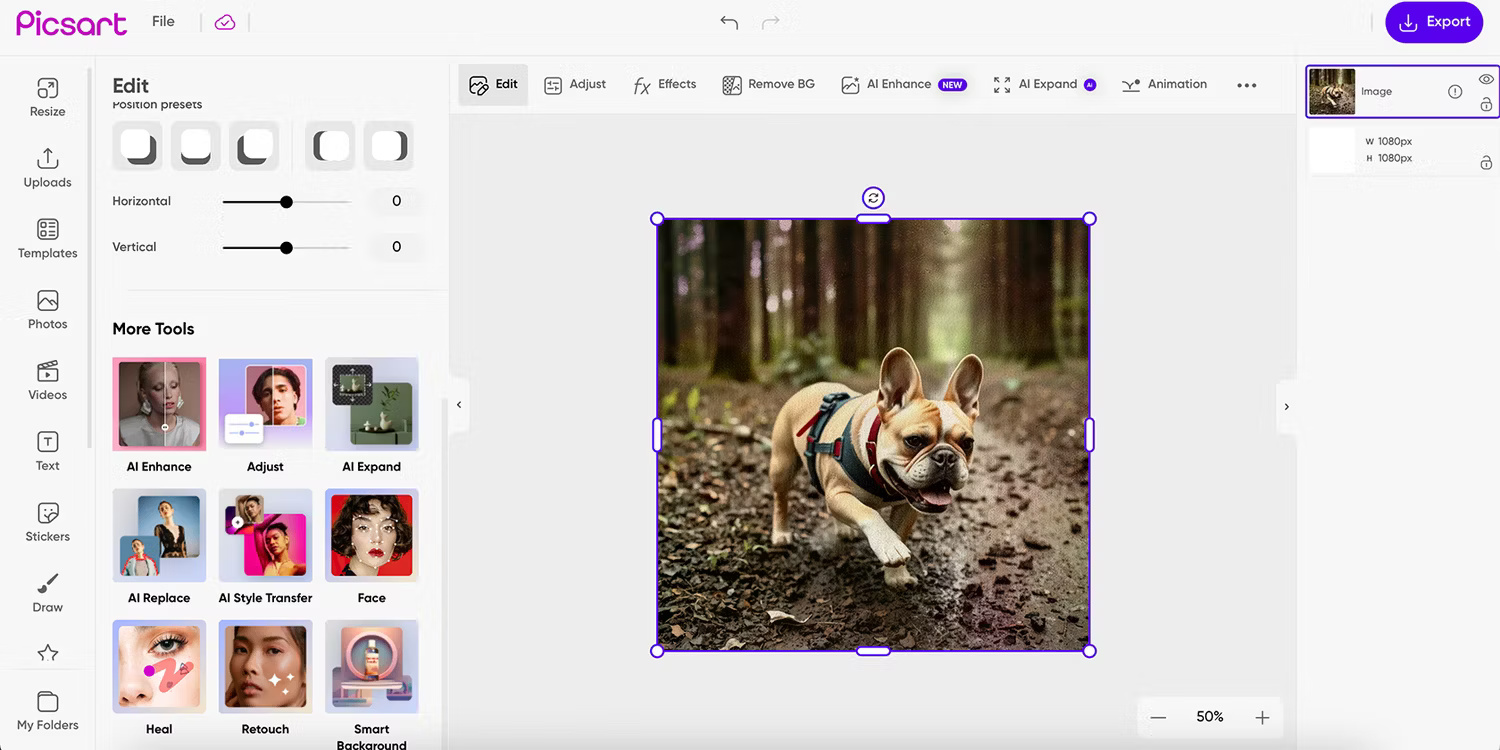This screenshot has height=750, width=1500.
Task: Lock the Image layer
Action: point(1487,104)
